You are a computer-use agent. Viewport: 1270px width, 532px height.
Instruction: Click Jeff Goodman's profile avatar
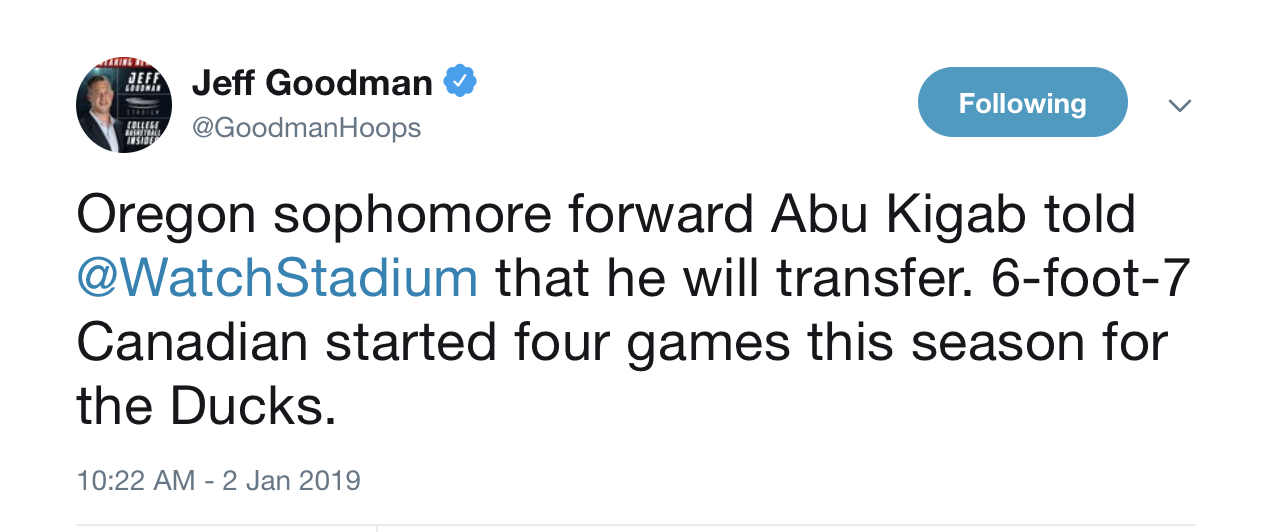[124, 105]
